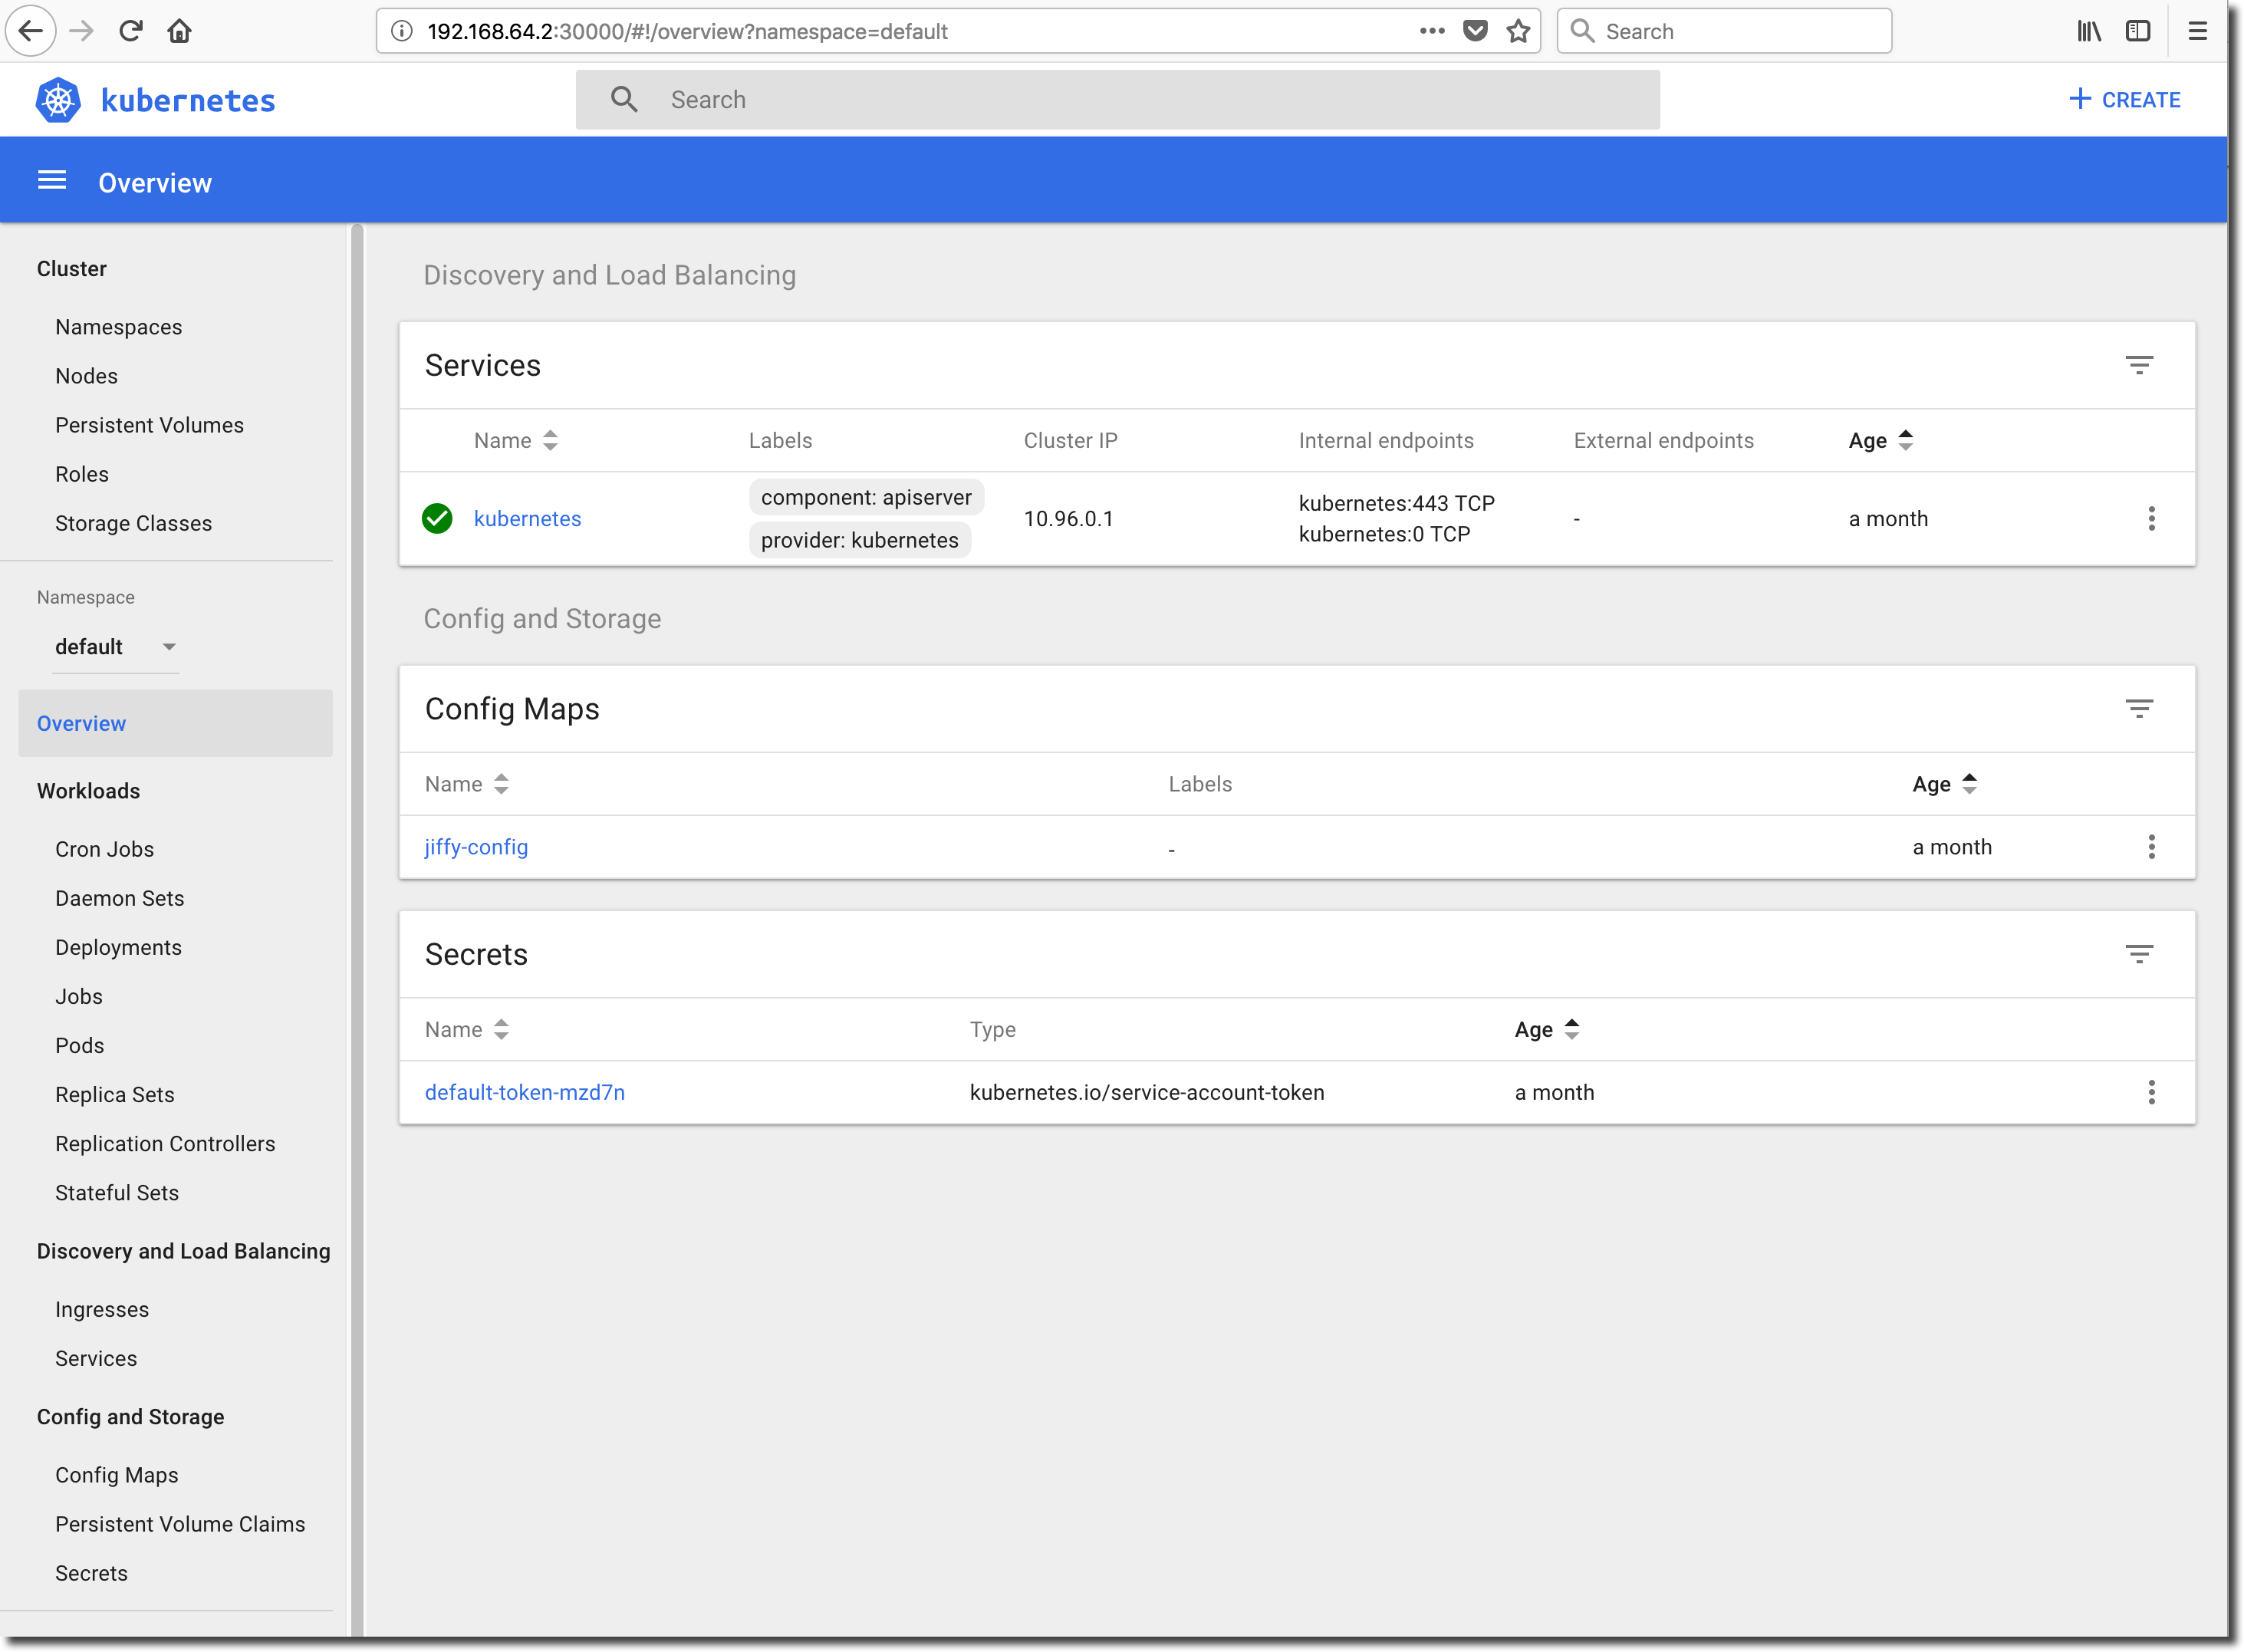Focus the dashboard Search field
Screen dimensions: 2244x1652
pyautogui.click(x=1117, y=99)
